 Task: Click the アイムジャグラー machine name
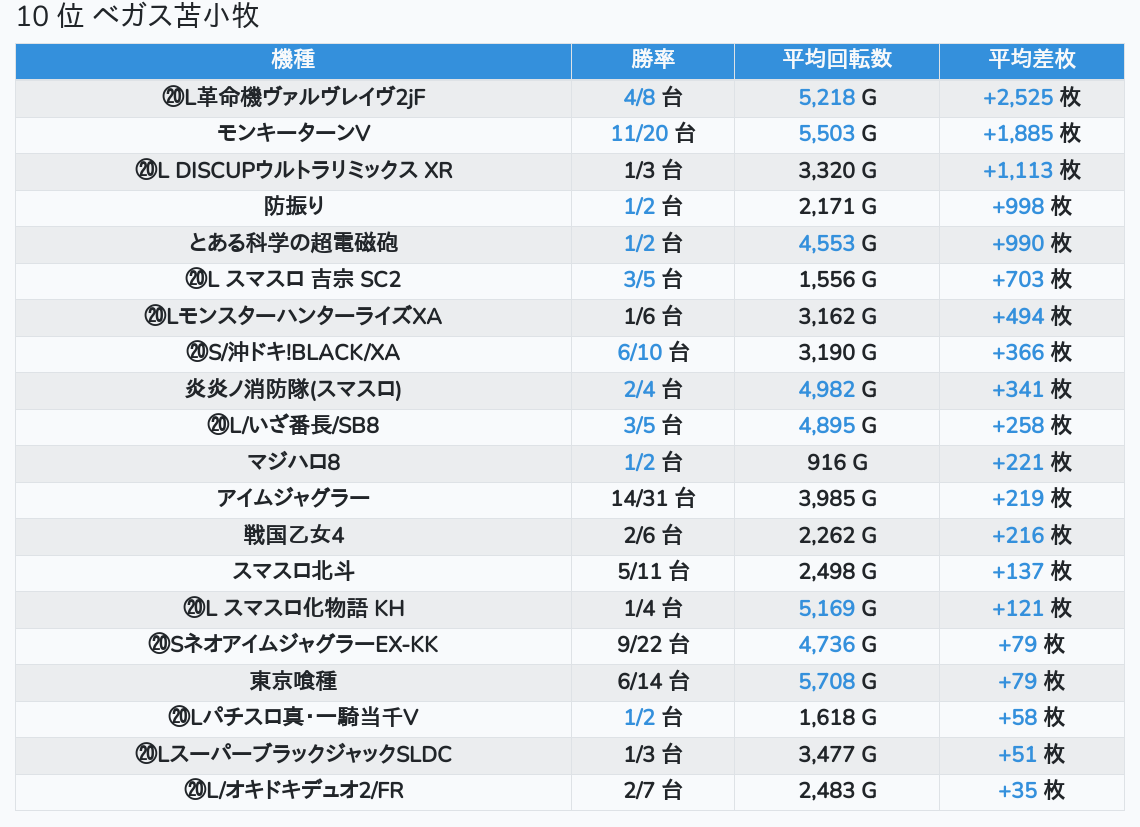(293, 498)
